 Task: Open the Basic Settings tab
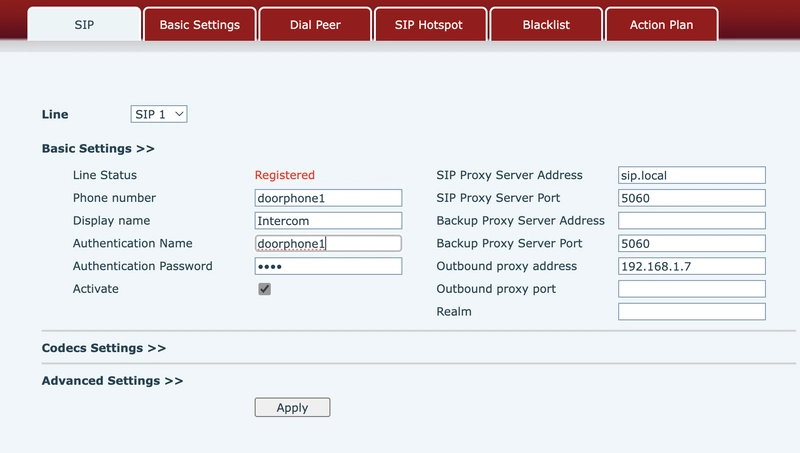199,24
